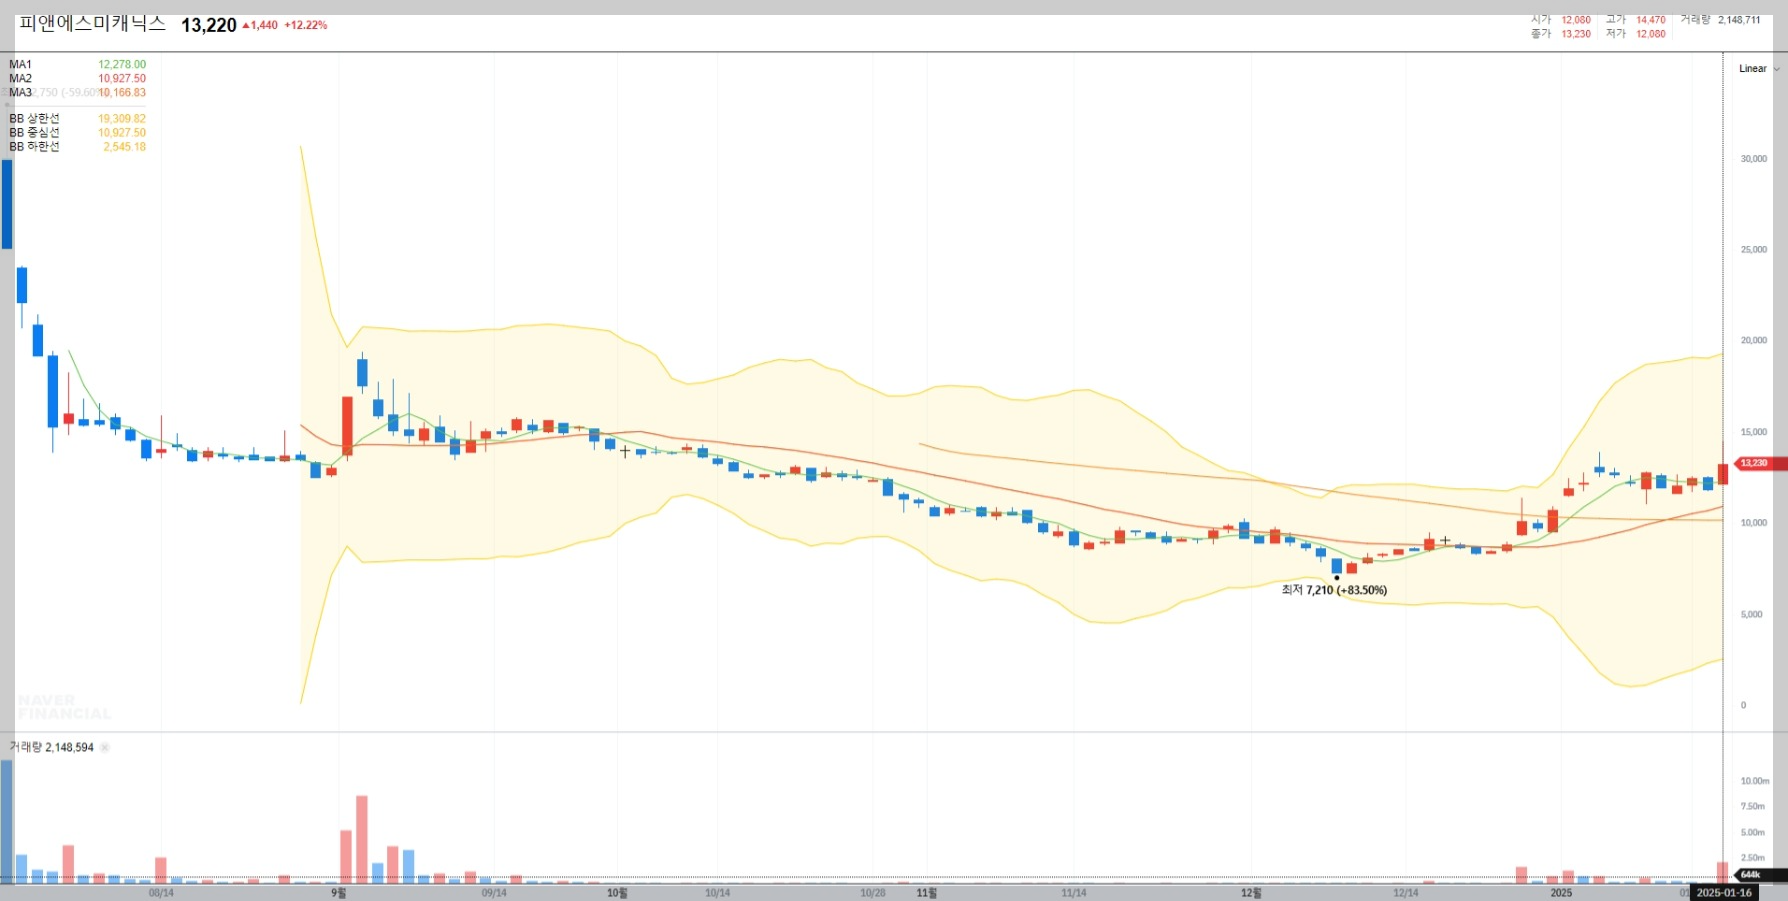Click the MA1 indicator label

pos(20,64)
